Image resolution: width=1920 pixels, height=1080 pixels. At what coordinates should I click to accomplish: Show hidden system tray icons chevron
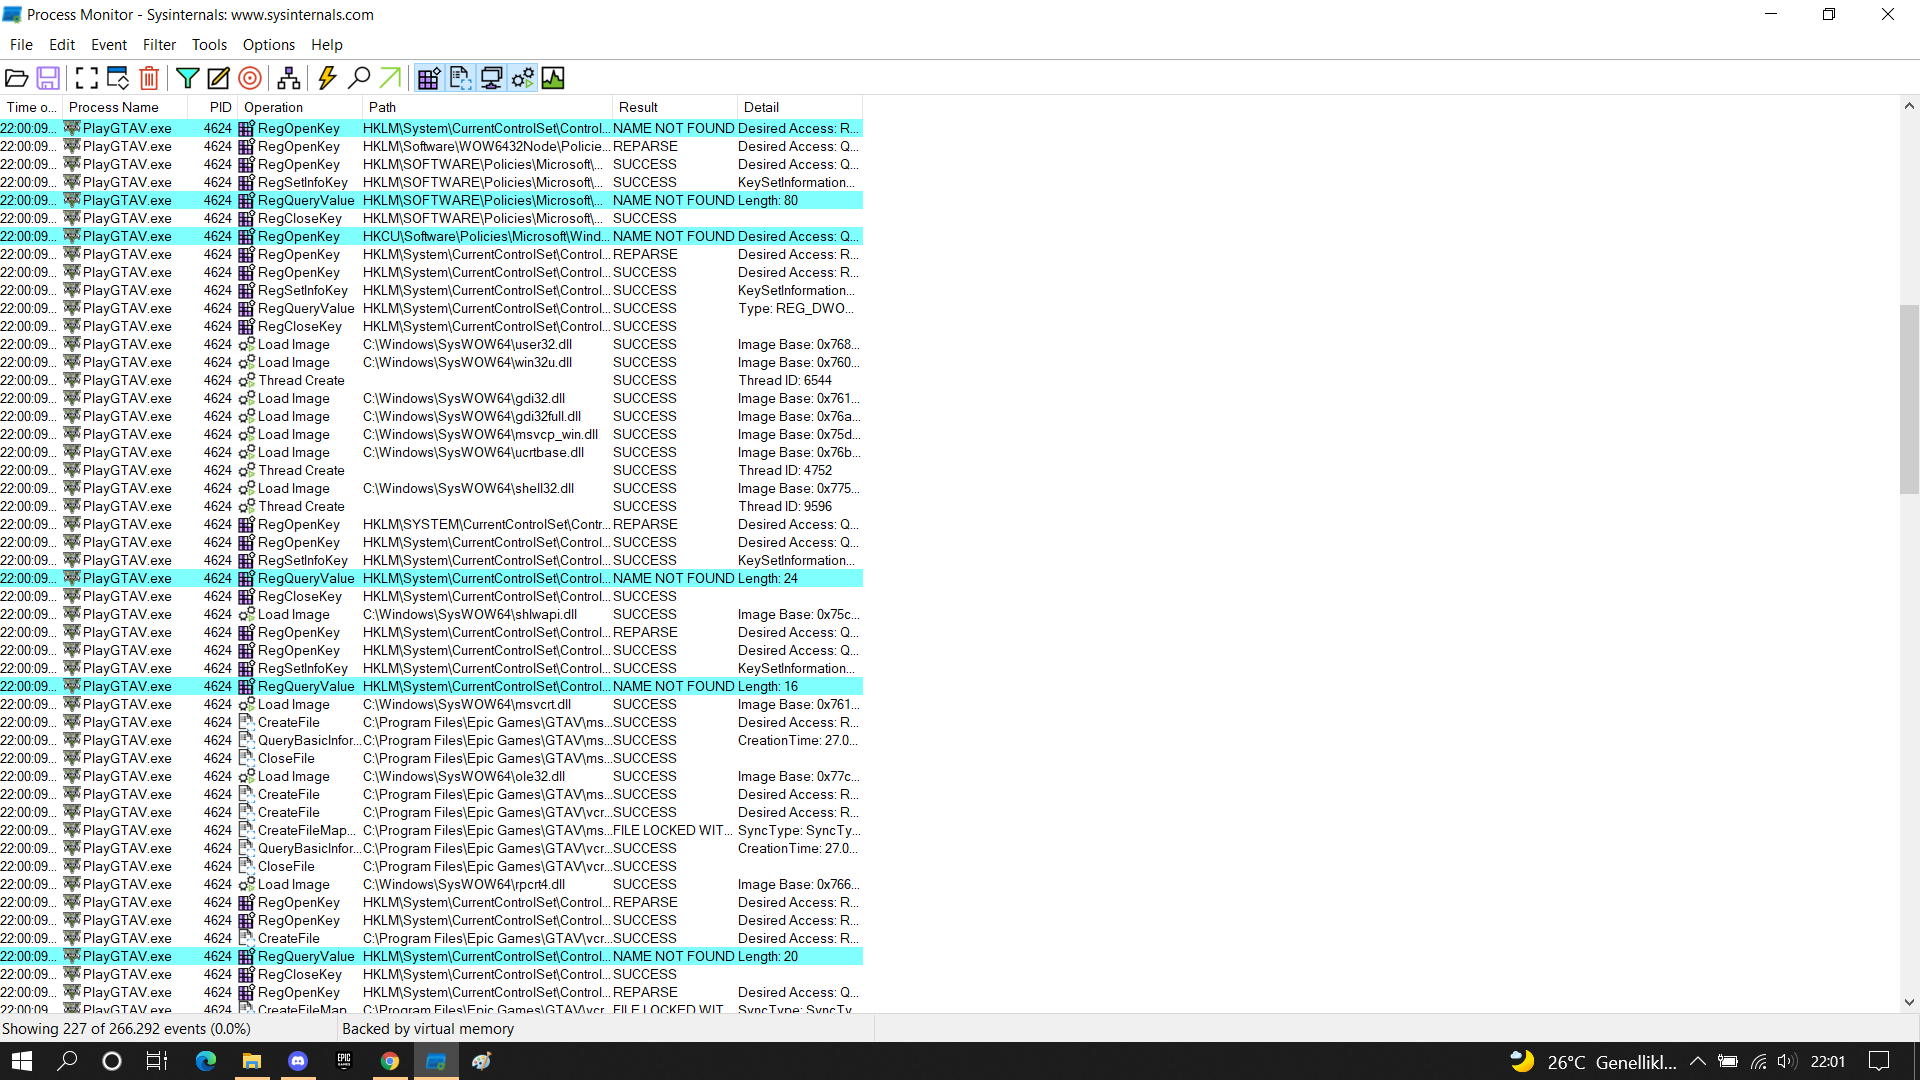(1698, 1062)
